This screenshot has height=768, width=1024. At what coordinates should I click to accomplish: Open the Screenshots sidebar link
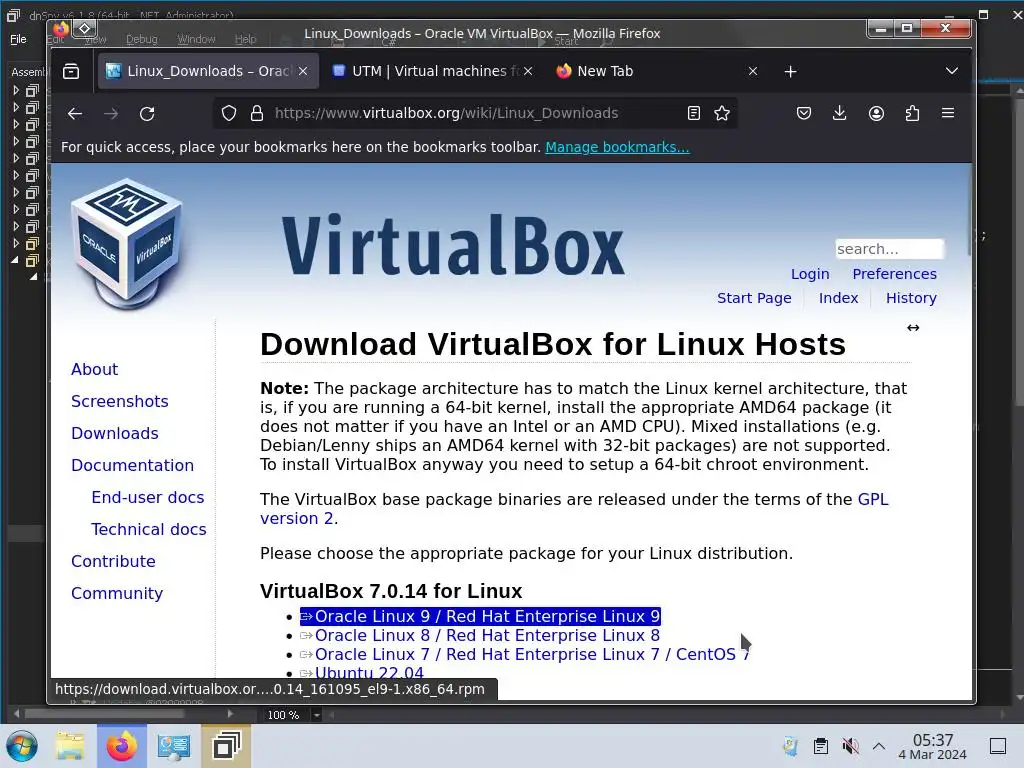pyautogui.click(x=120, y=401)
